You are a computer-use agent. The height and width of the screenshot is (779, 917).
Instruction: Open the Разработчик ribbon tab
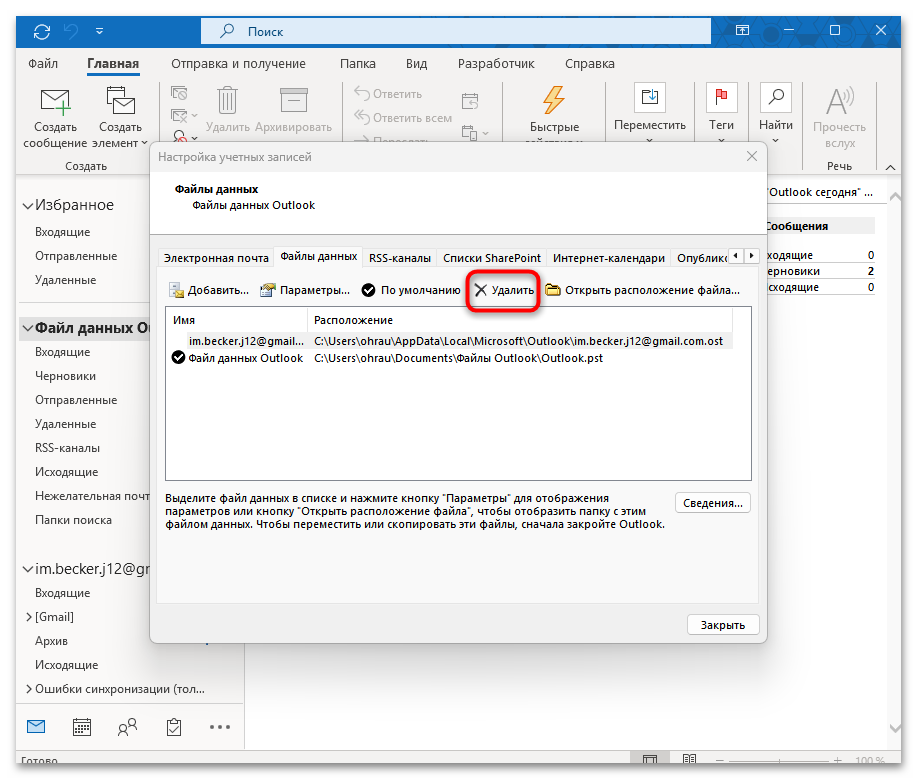496,63
